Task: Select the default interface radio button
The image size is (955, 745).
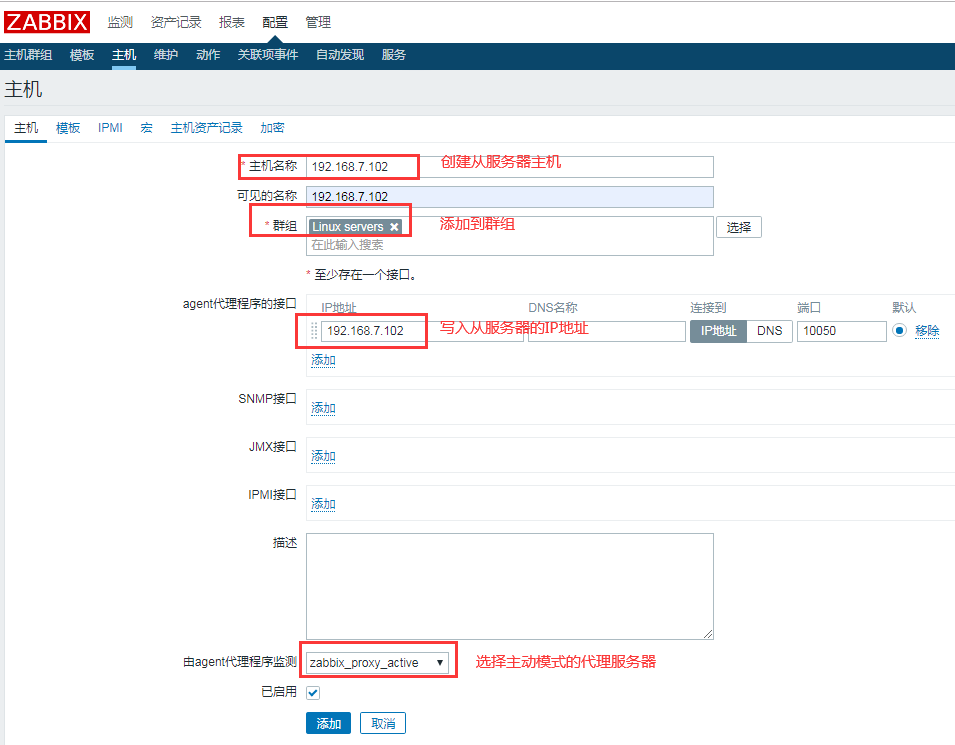Action: 900,330
